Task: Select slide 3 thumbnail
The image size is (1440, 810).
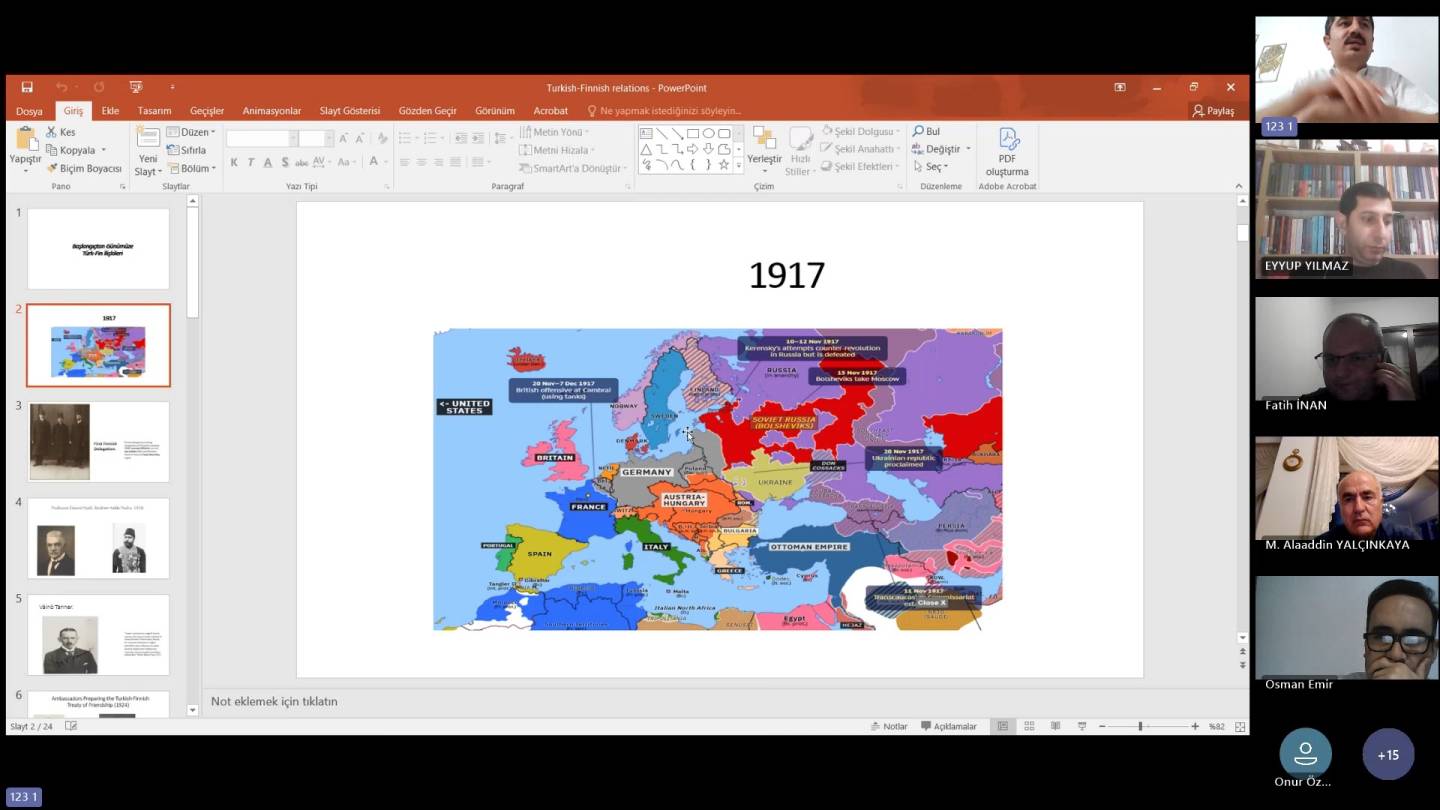Action: [x=98, y=441]
